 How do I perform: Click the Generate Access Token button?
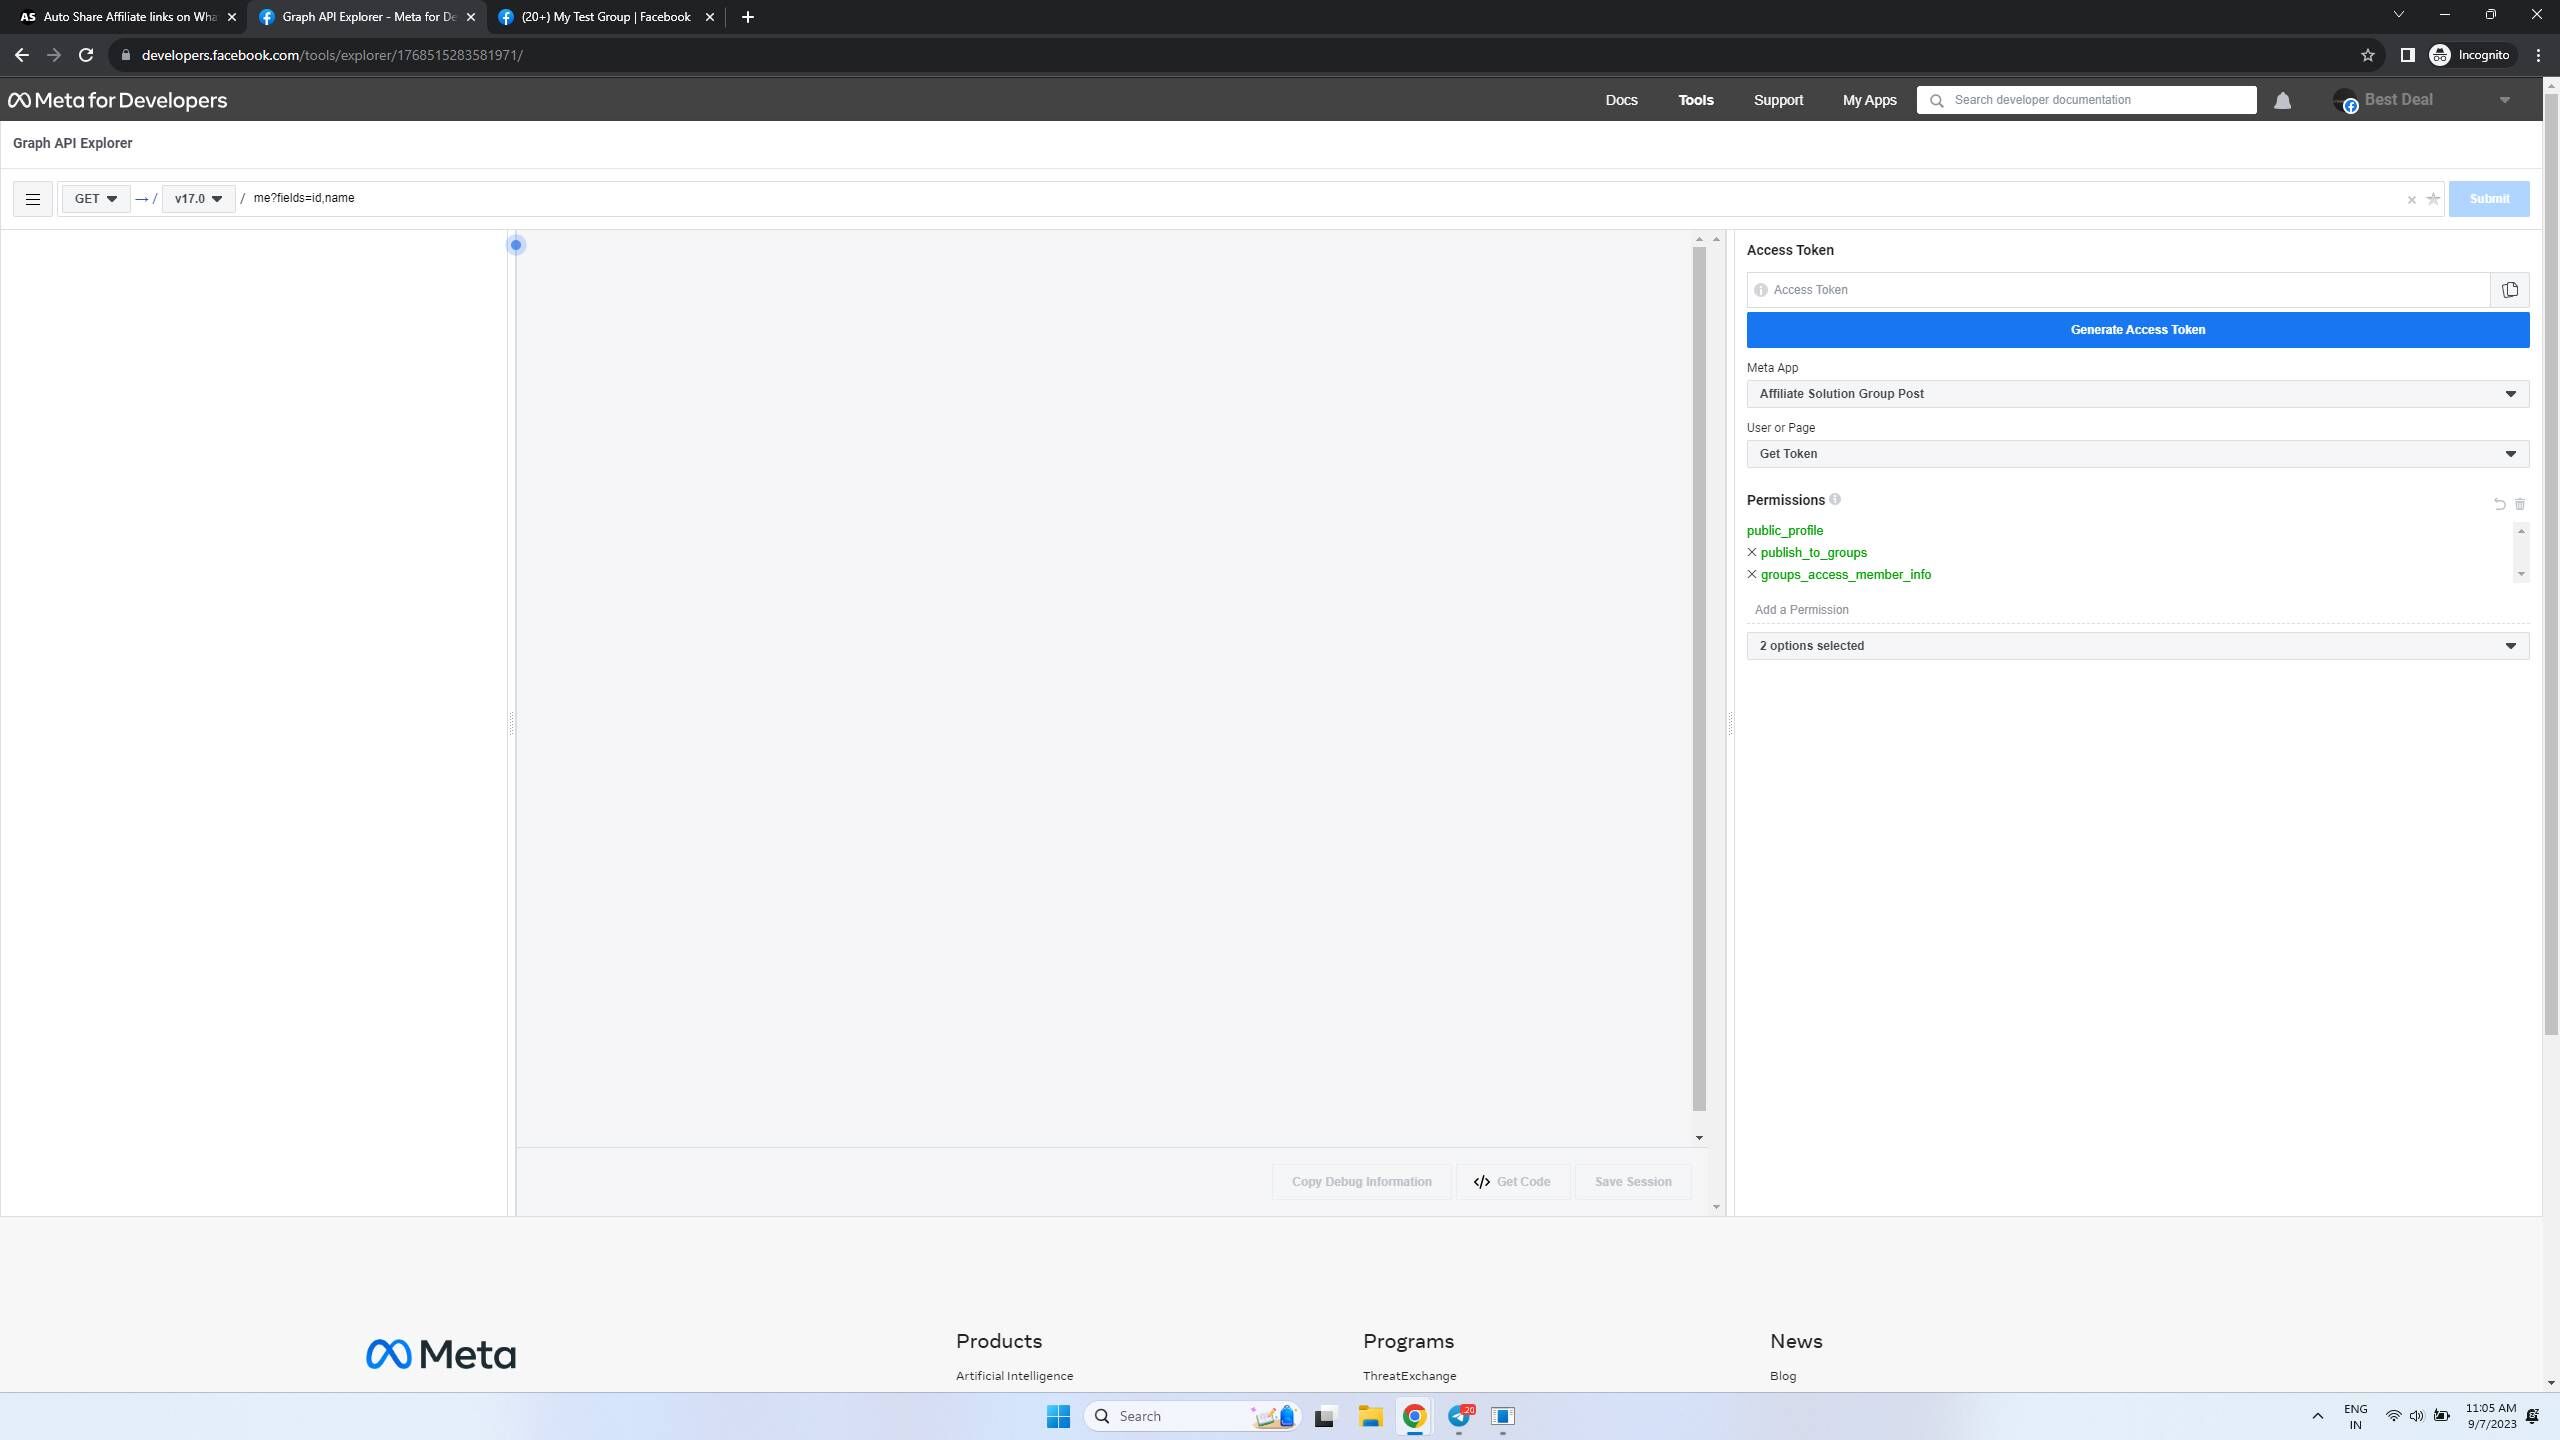2137,330
